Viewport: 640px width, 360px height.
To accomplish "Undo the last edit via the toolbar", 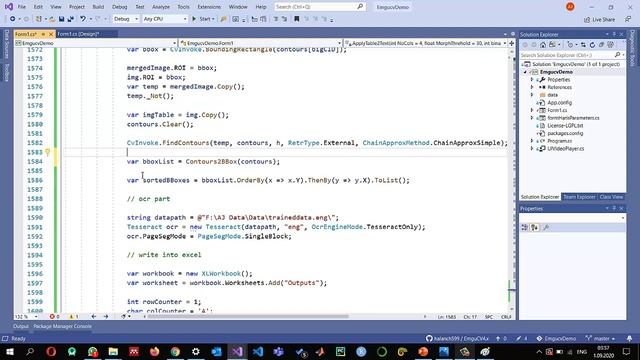I will (x=83, y=19).
